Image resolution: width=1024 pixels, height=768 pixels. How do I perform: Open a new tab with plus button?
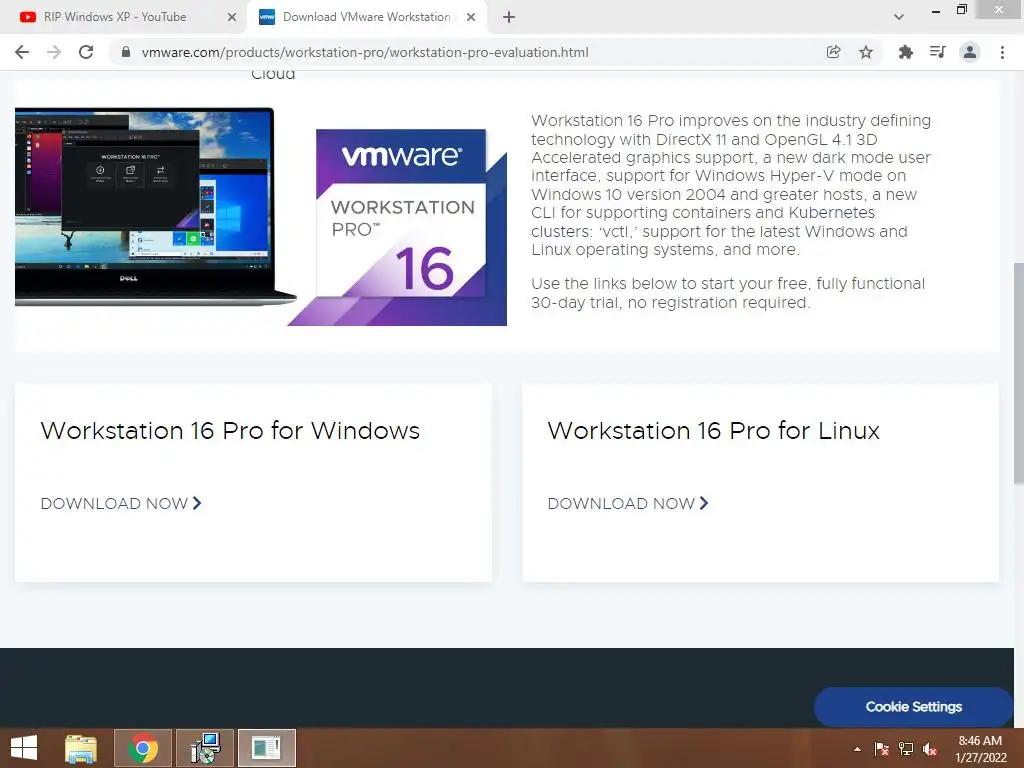[x=509, y=17]
